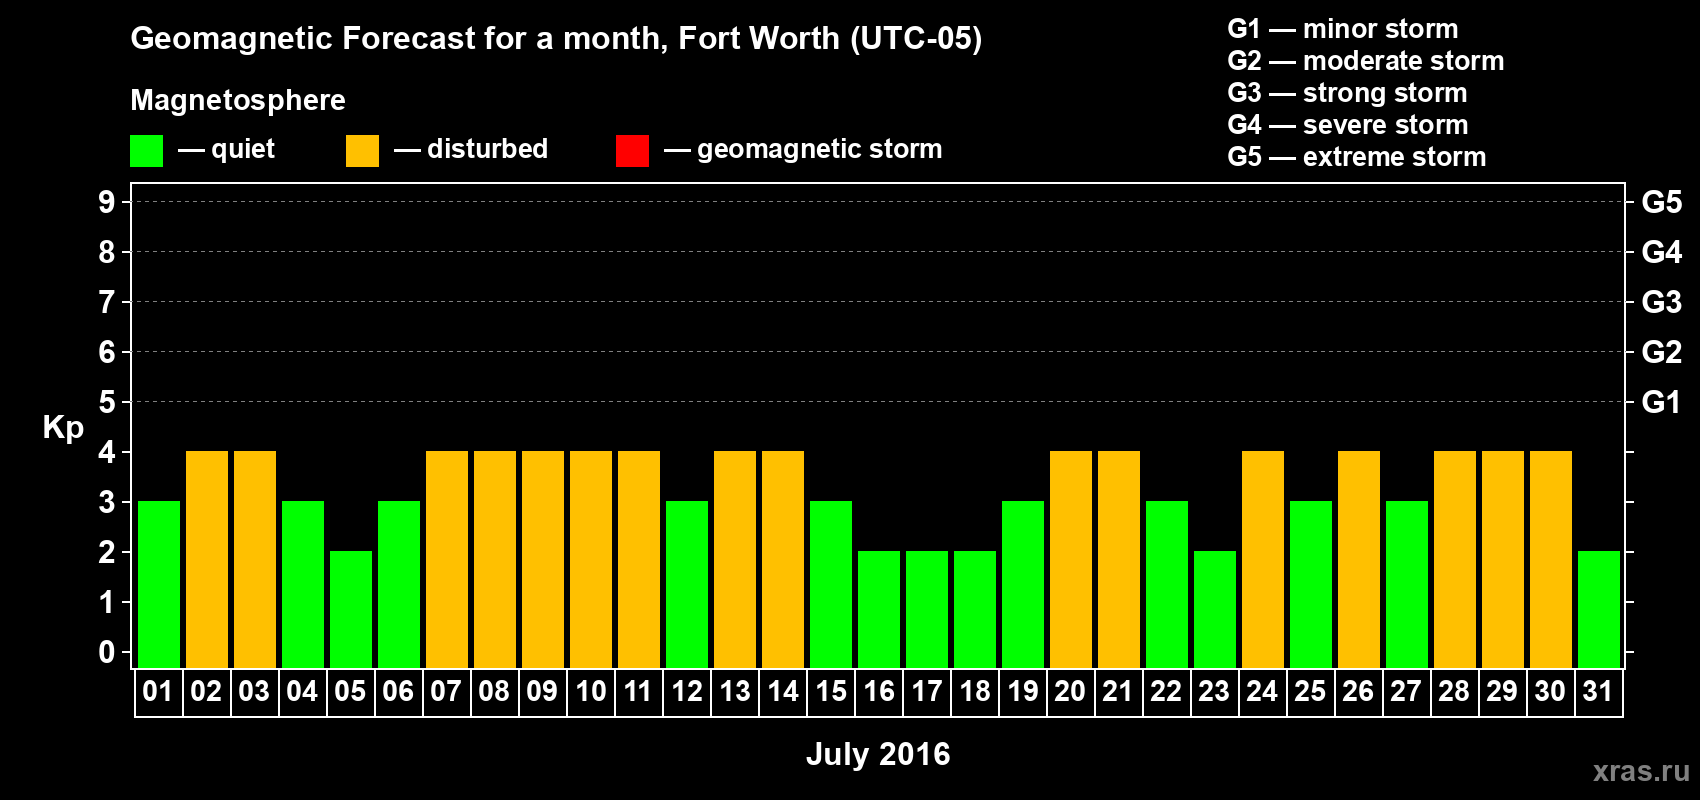Image resolution: width=1700 pixels, height=800 pixels.
Task: Click the green bar for day 27
Action: (x=1407, y=585)
